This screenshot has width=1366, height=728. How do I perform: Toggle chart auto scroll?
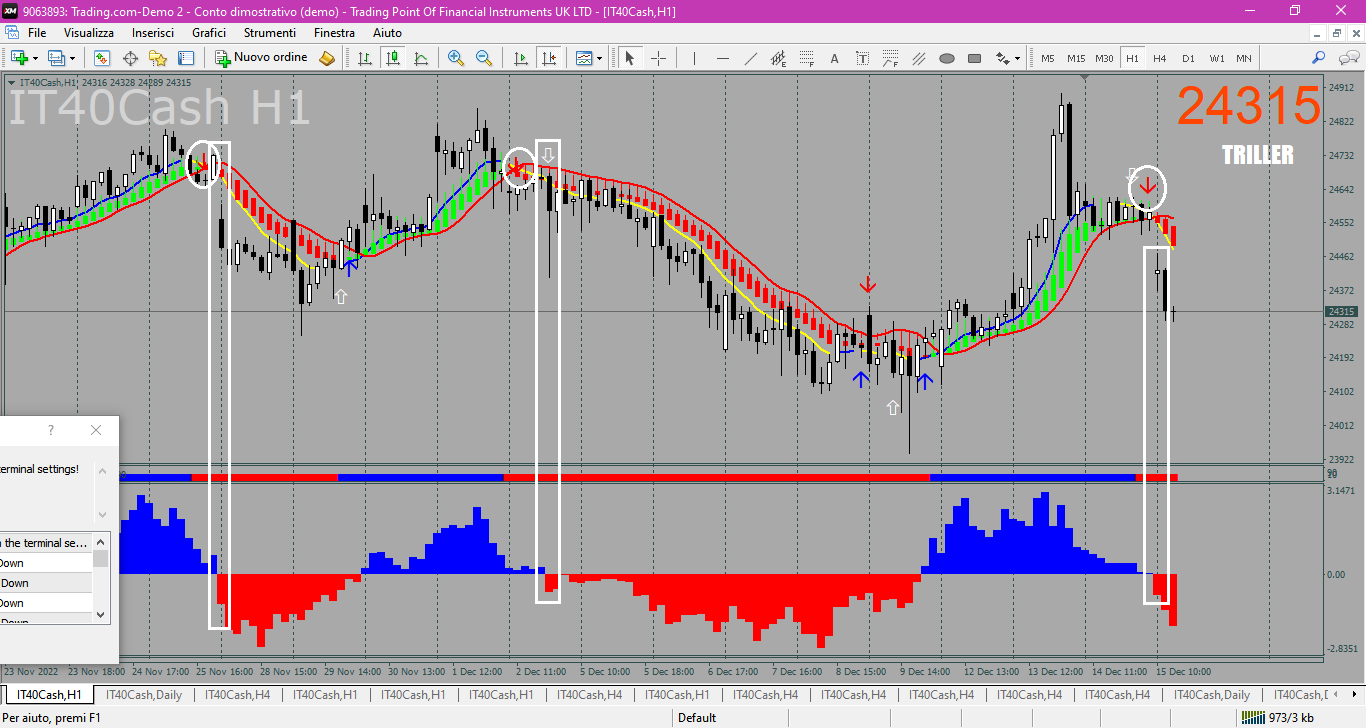coord(520,58)
